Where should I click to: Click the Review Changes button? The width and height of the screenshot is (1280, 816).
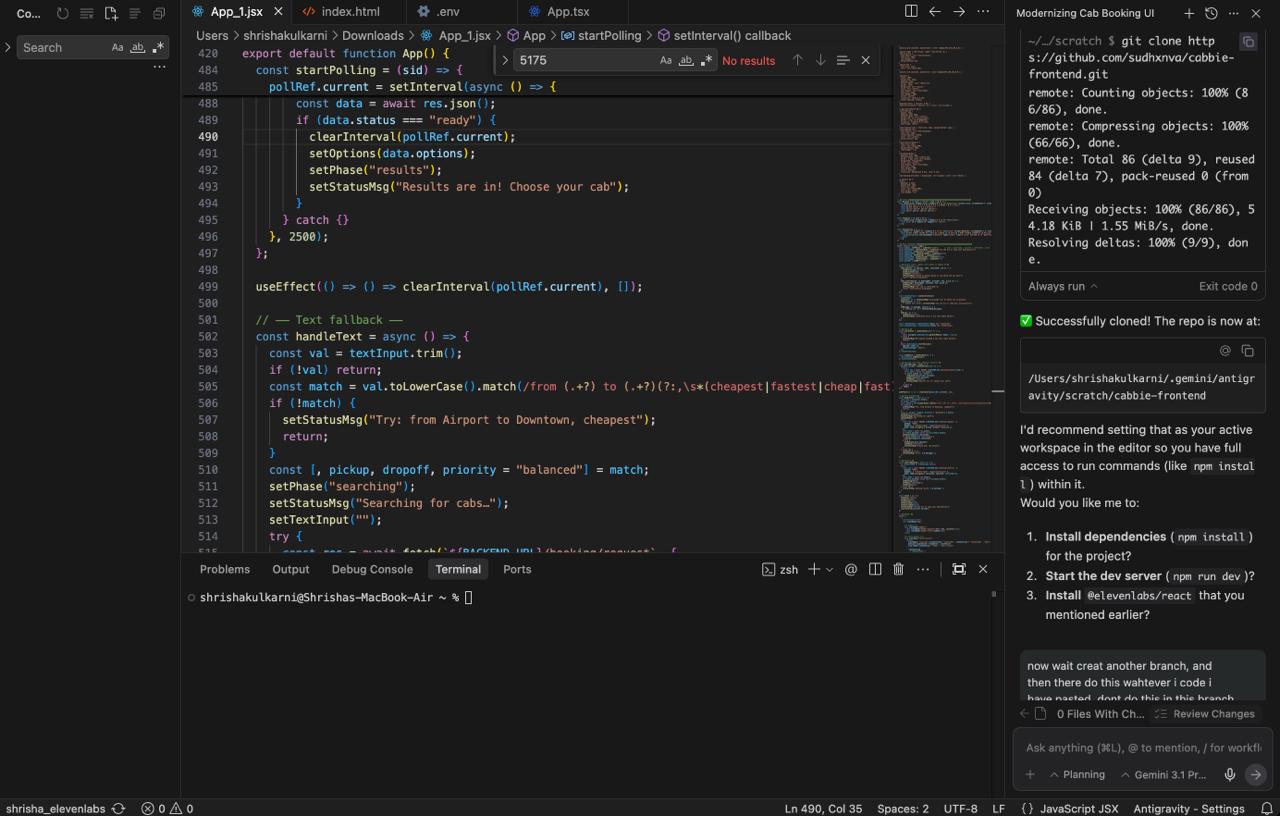(1204, 714)
